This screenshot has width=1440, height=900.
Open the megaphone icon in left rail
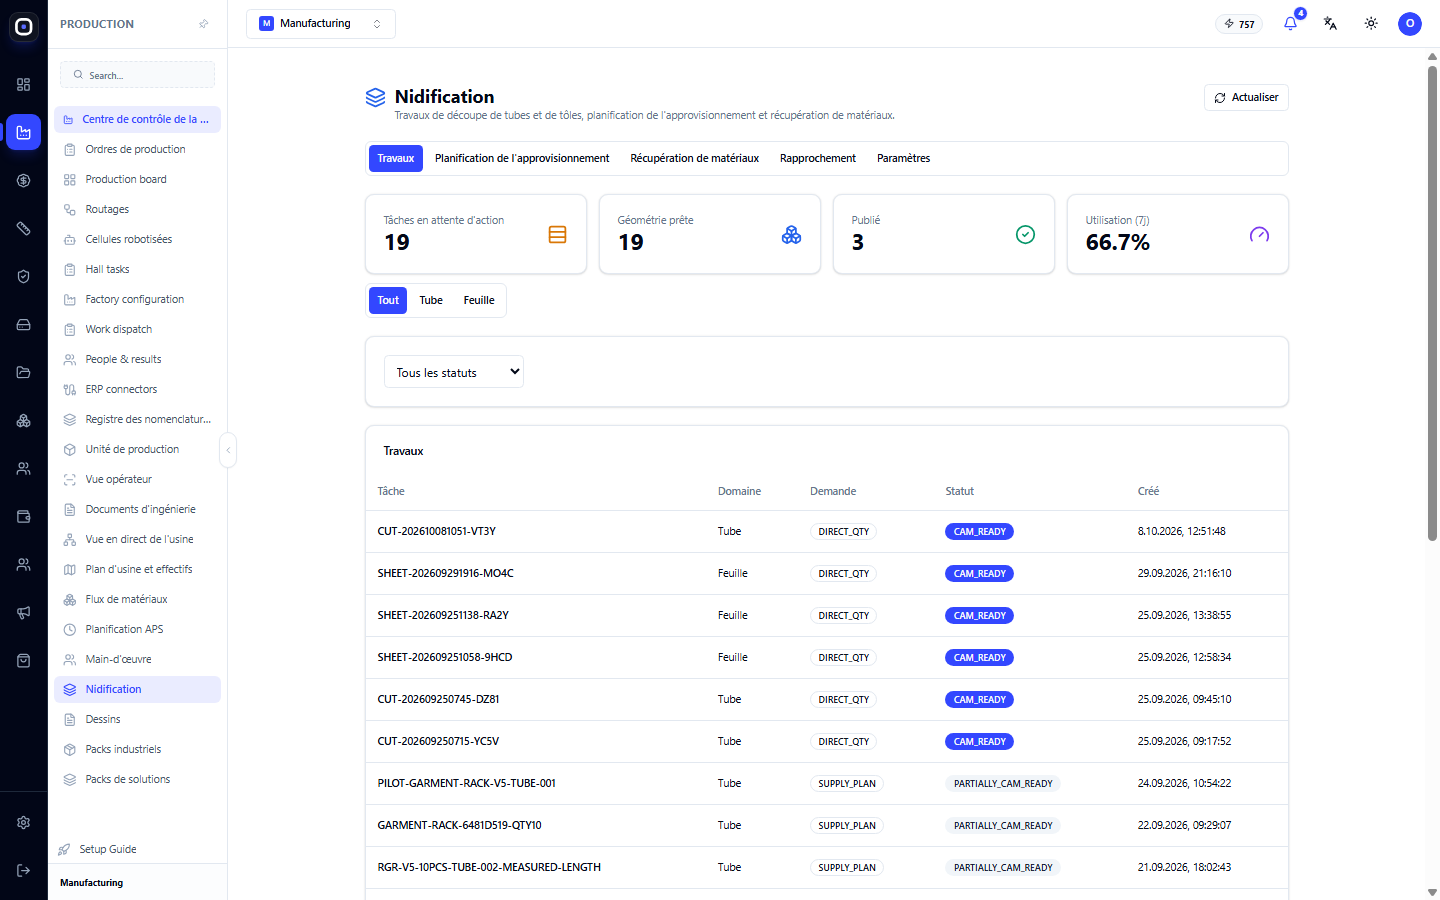(x=24, y=613)
